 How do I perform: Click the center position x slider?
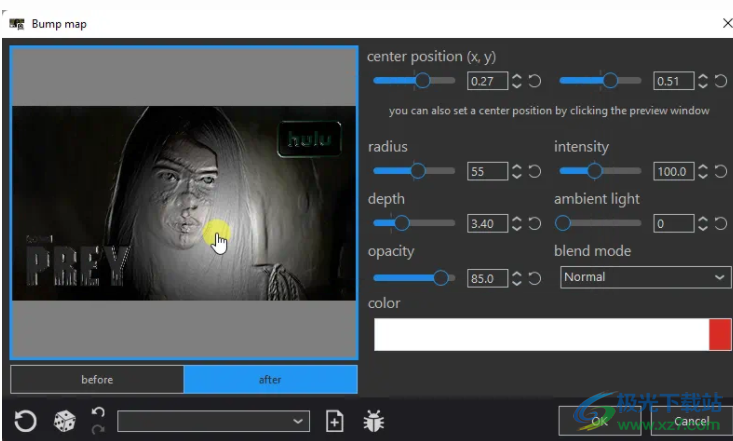(x=414, y=80)
